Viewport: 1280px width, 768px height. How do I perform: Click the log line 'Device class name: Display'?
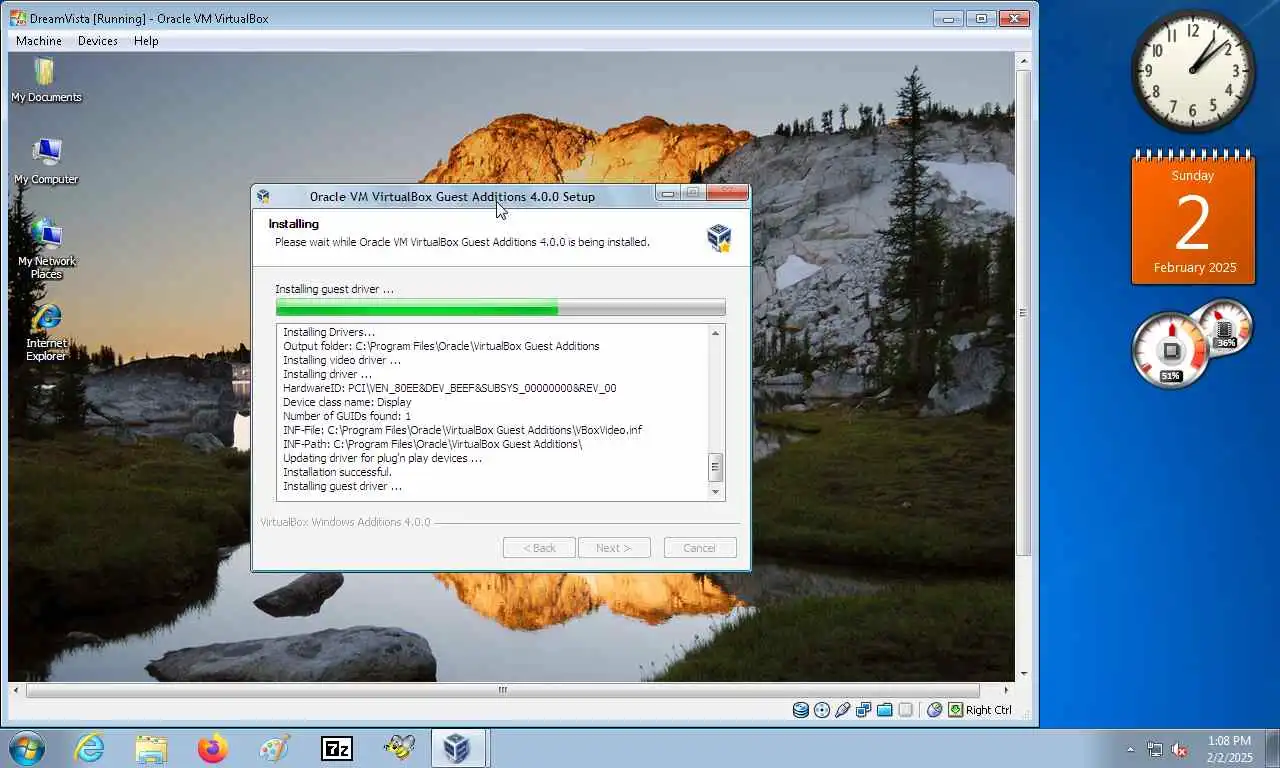(x=347, y=402)
